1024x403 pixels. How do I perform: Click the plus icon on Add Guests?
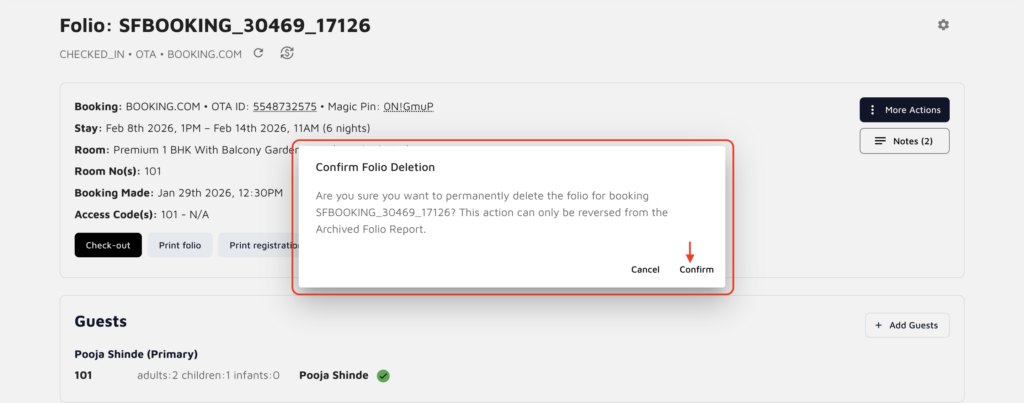(x=878, y=325)
